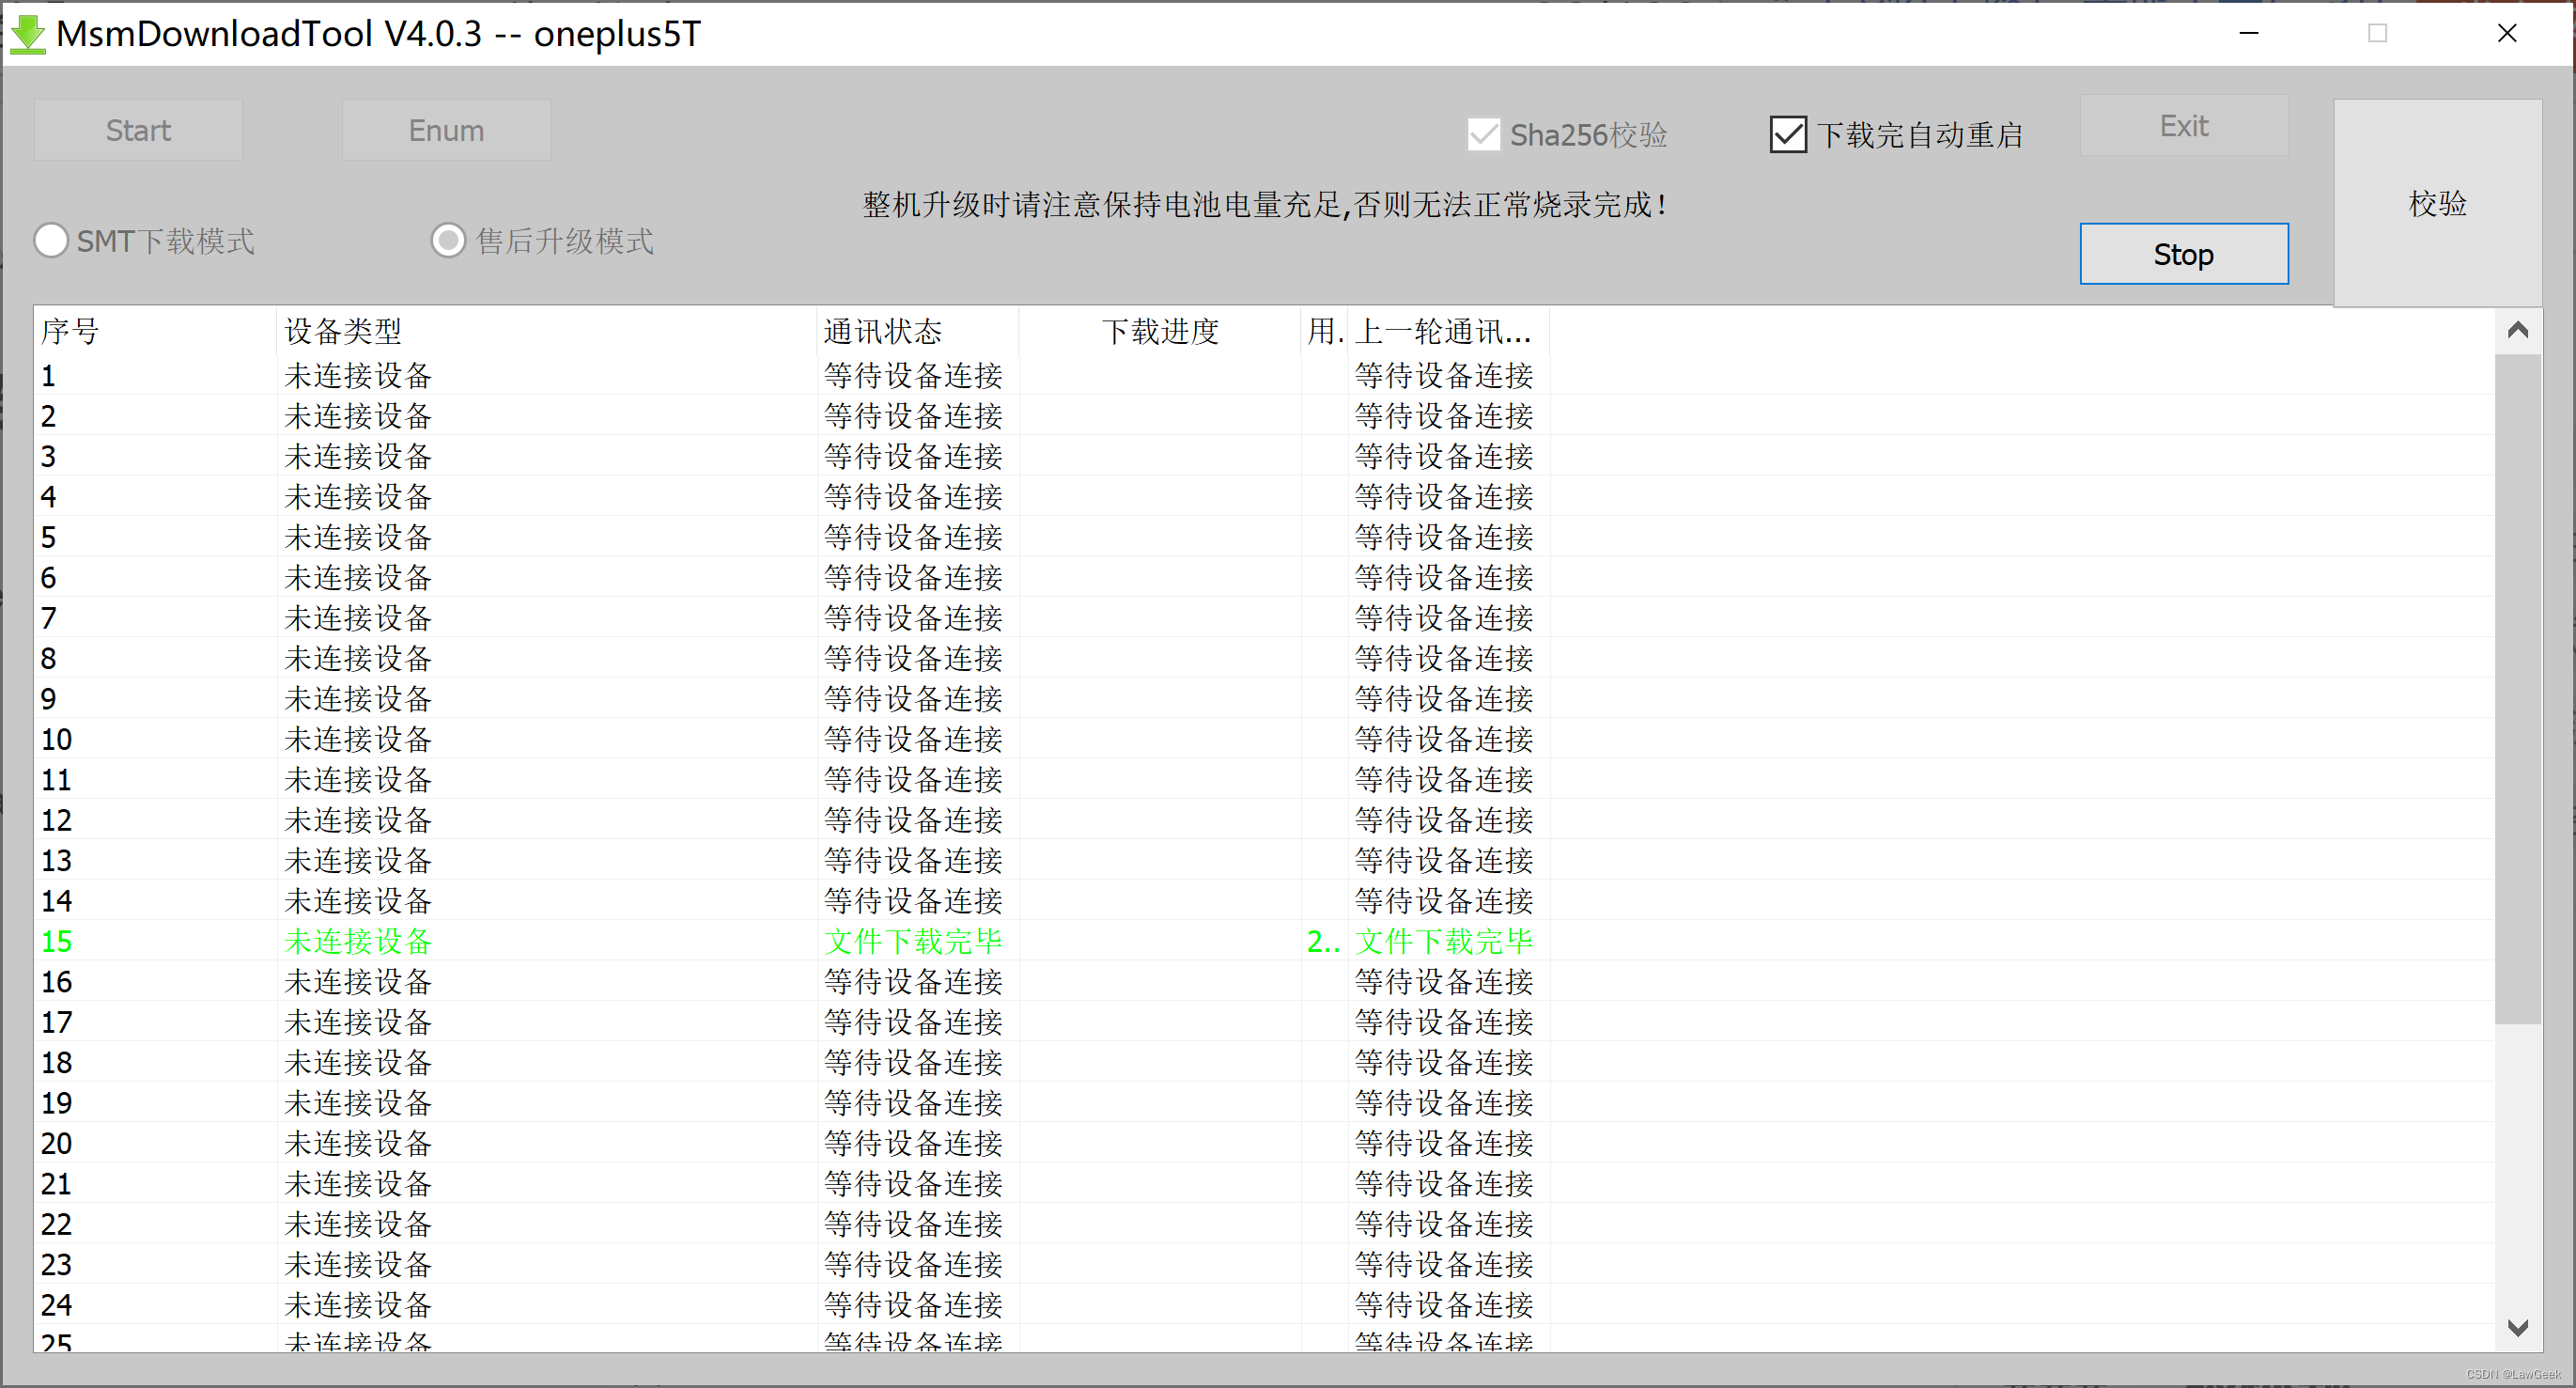Toggle the Sha256校验 checkbox

(x=1483, y=135)
